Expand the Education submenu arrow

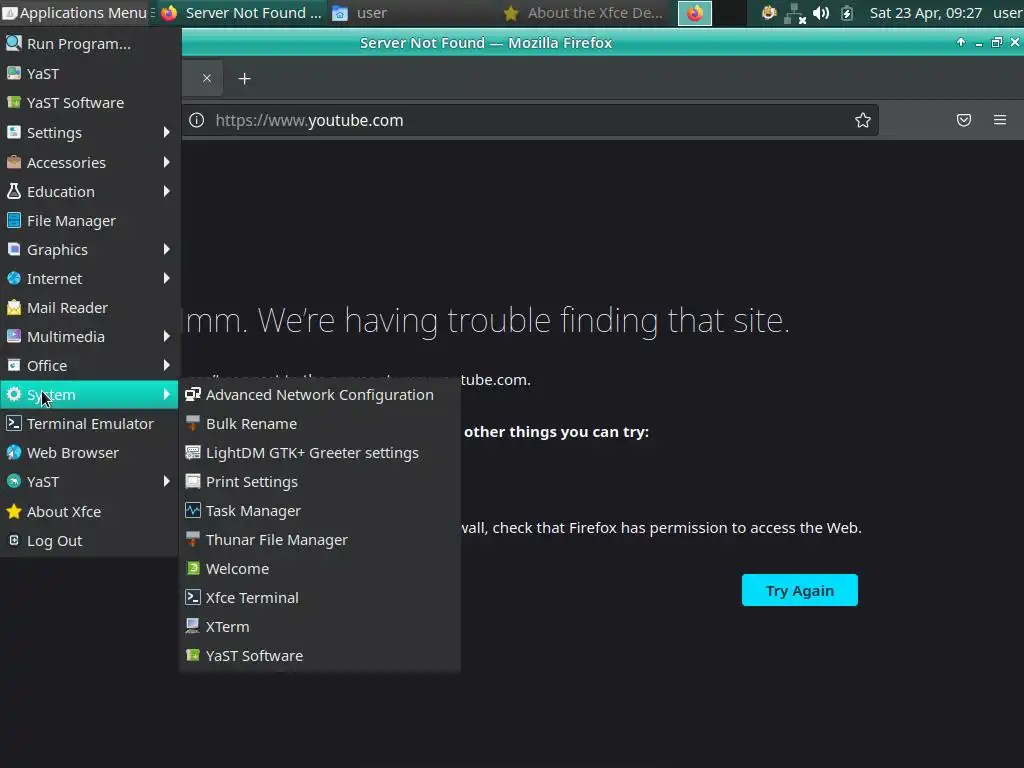click(167, 191)
